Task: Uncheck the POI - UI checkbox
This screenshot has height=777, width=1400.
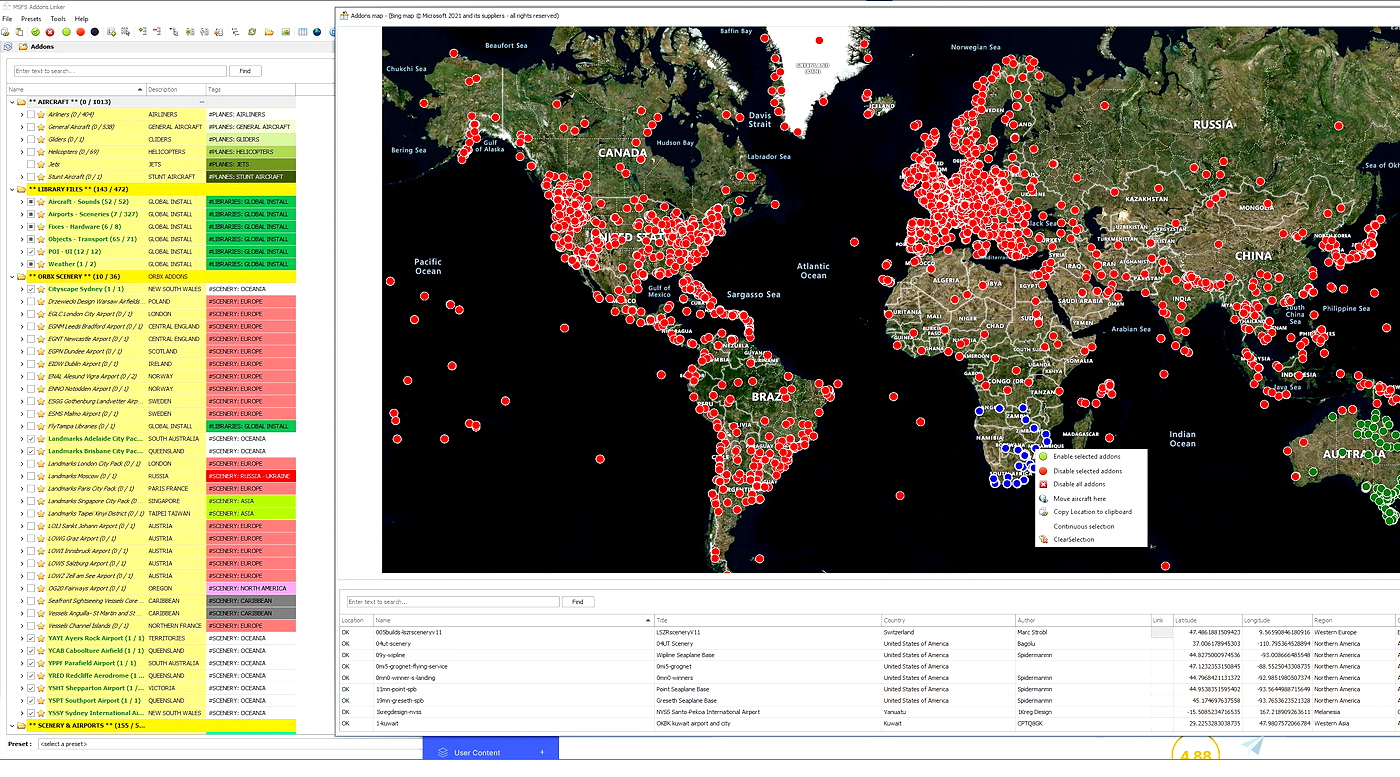Action: click(x=31, y=252)
